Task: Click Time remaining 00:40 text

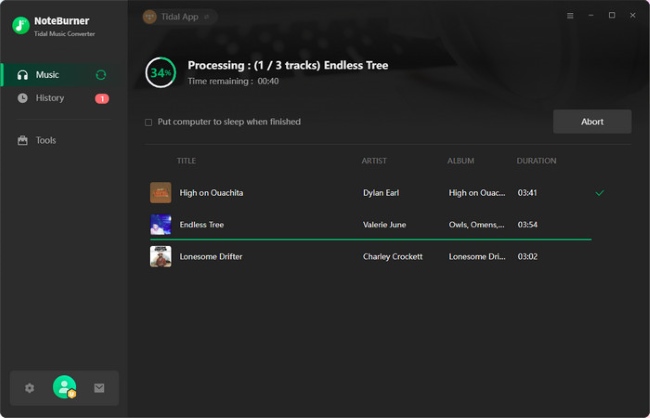Action: 233,81
